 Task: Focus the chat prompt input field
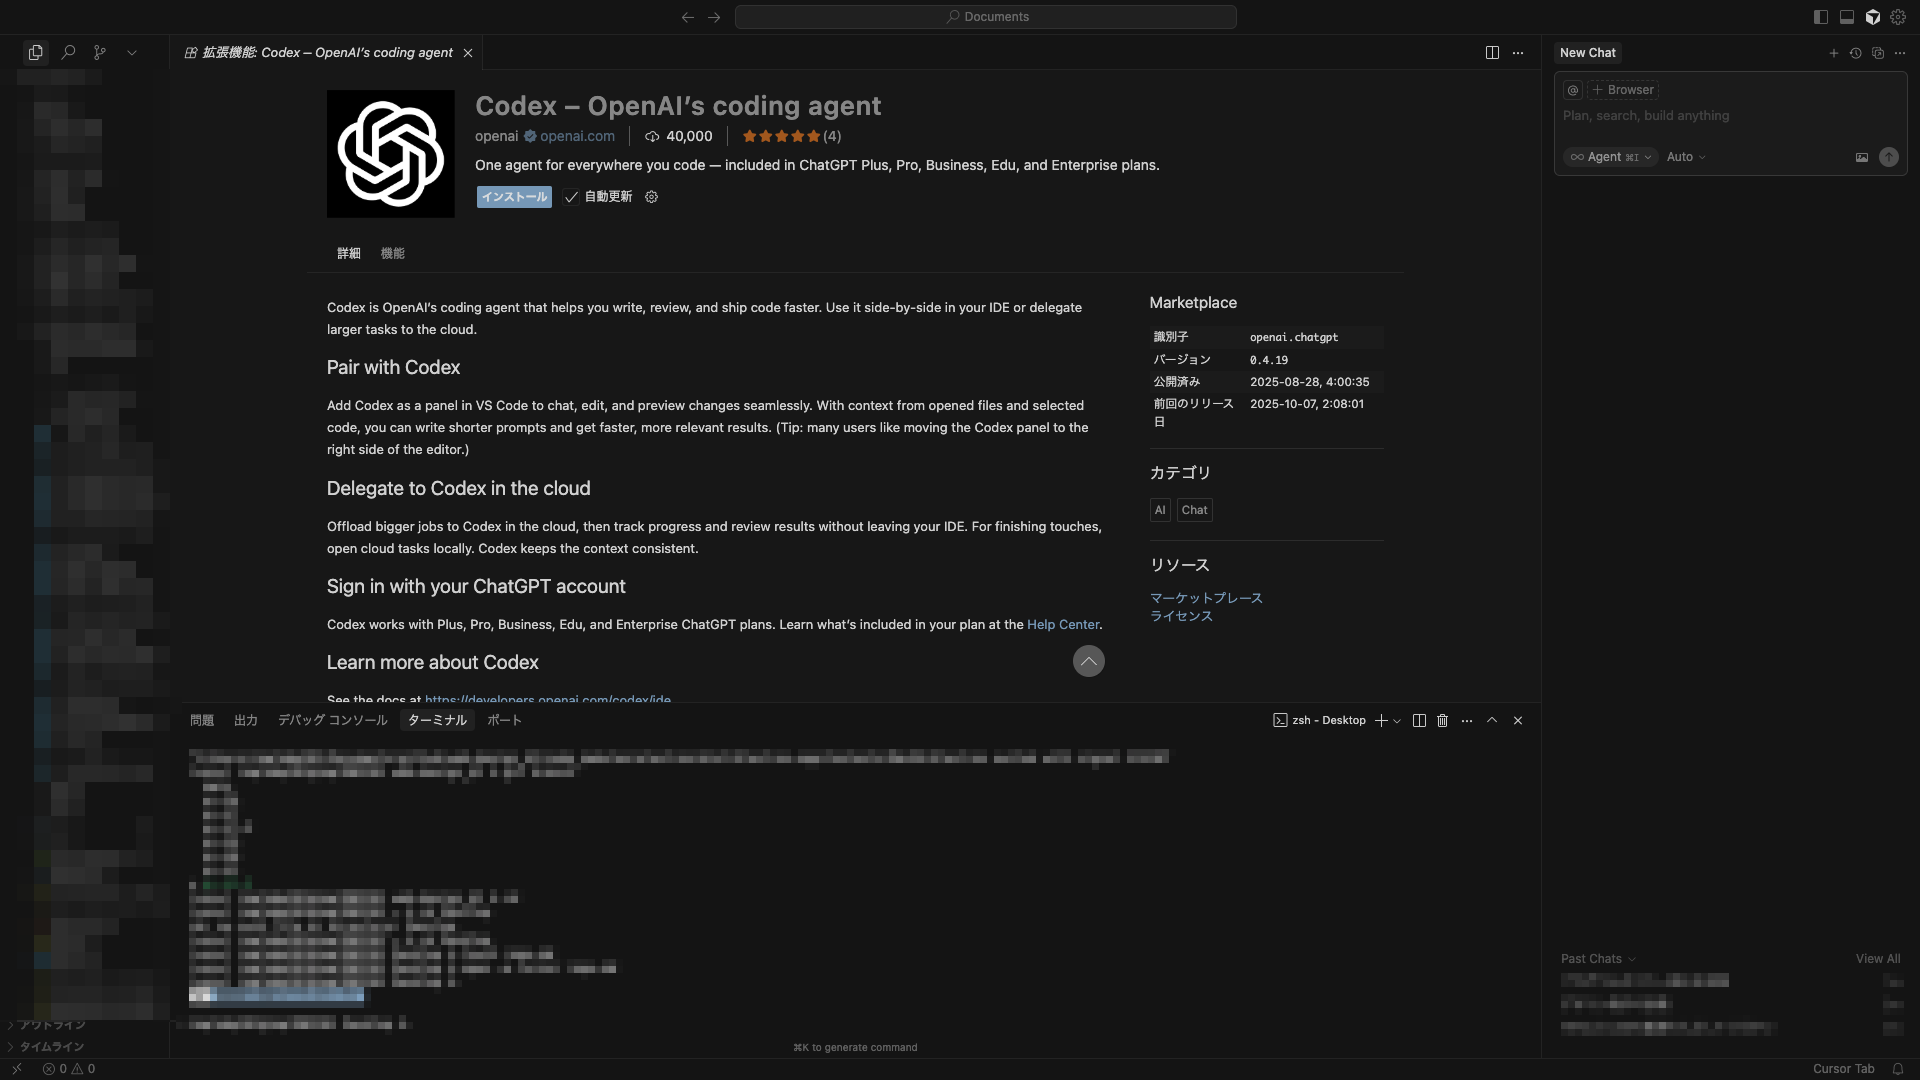pyautogui.click(x=1730, y=116)
